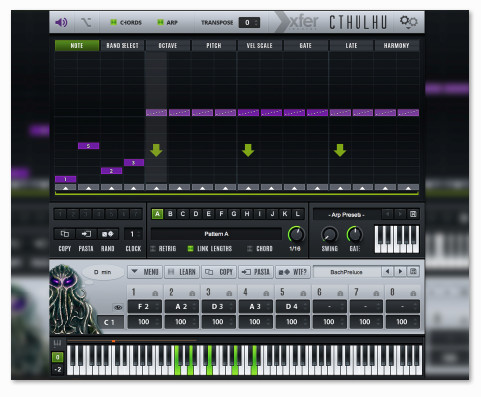
Task: Adjust the Swing knob
Action: 329,235
